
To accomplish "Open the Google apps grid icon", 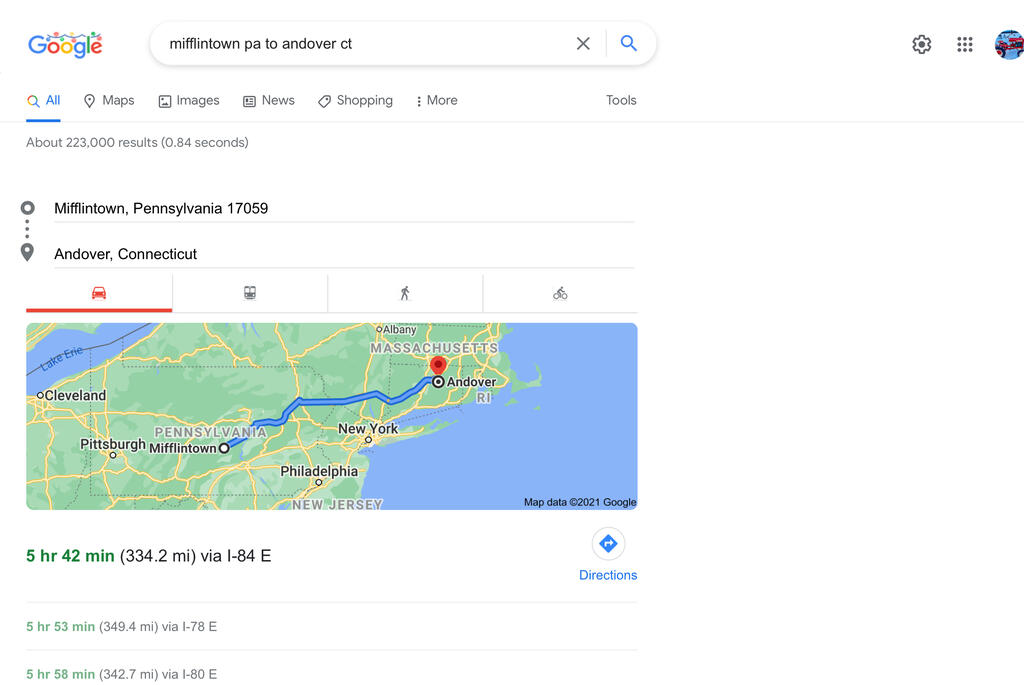I will coord(965,44).
